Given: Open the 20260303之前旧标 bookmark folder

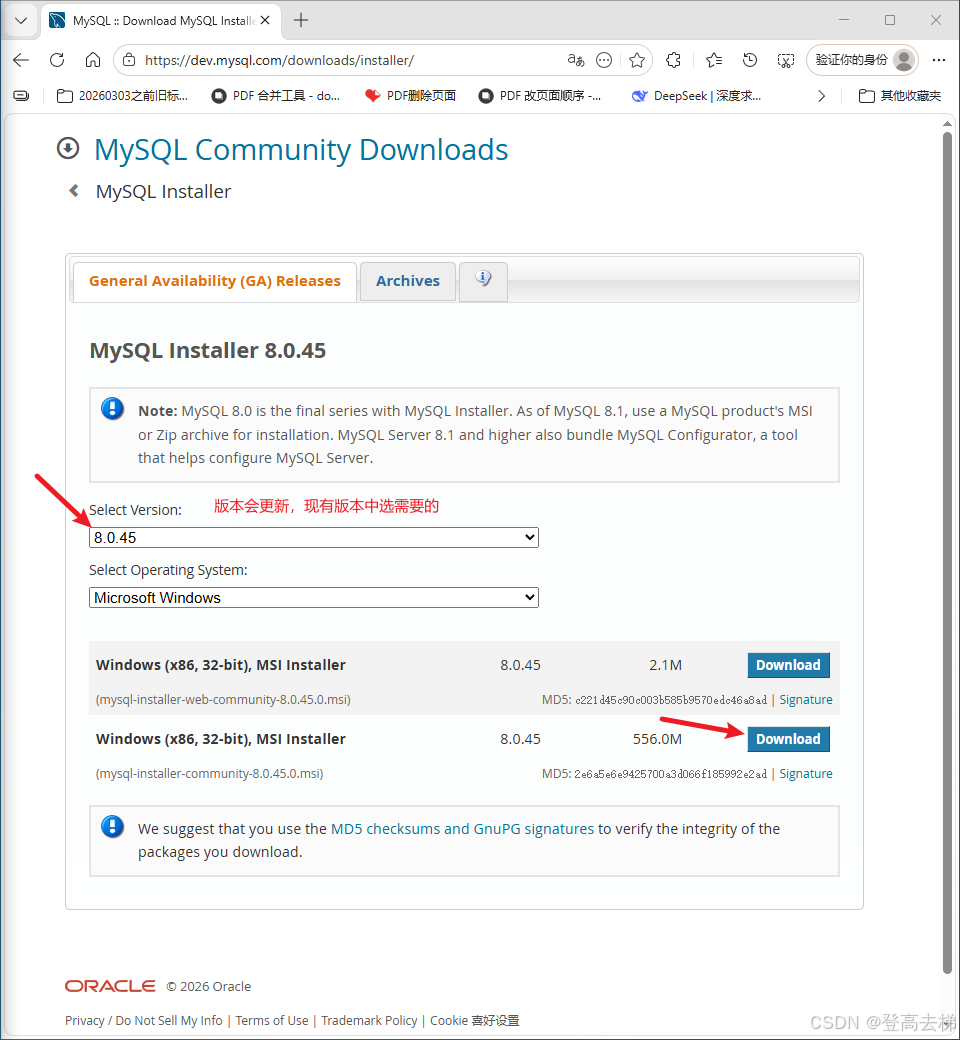Looking at the screenshot, I should pyautogui.click(x=122, y=96).
